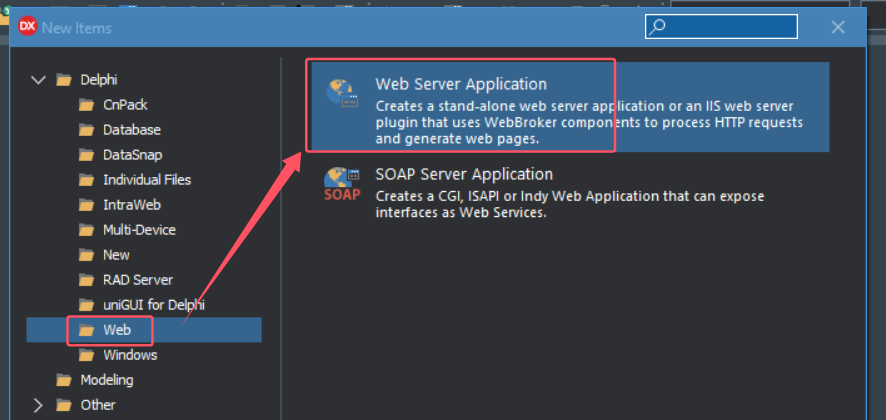The width and height of the screenshot is (886, 420).
Task: Select the CnPack folder icon
Action: click(86, 105)
